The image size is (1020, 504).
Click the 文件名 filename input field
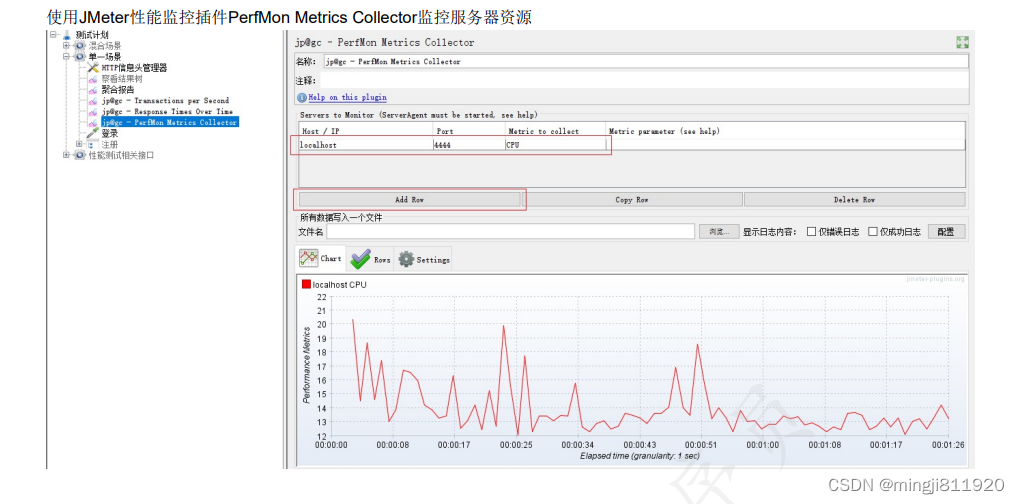click(511, 232)
